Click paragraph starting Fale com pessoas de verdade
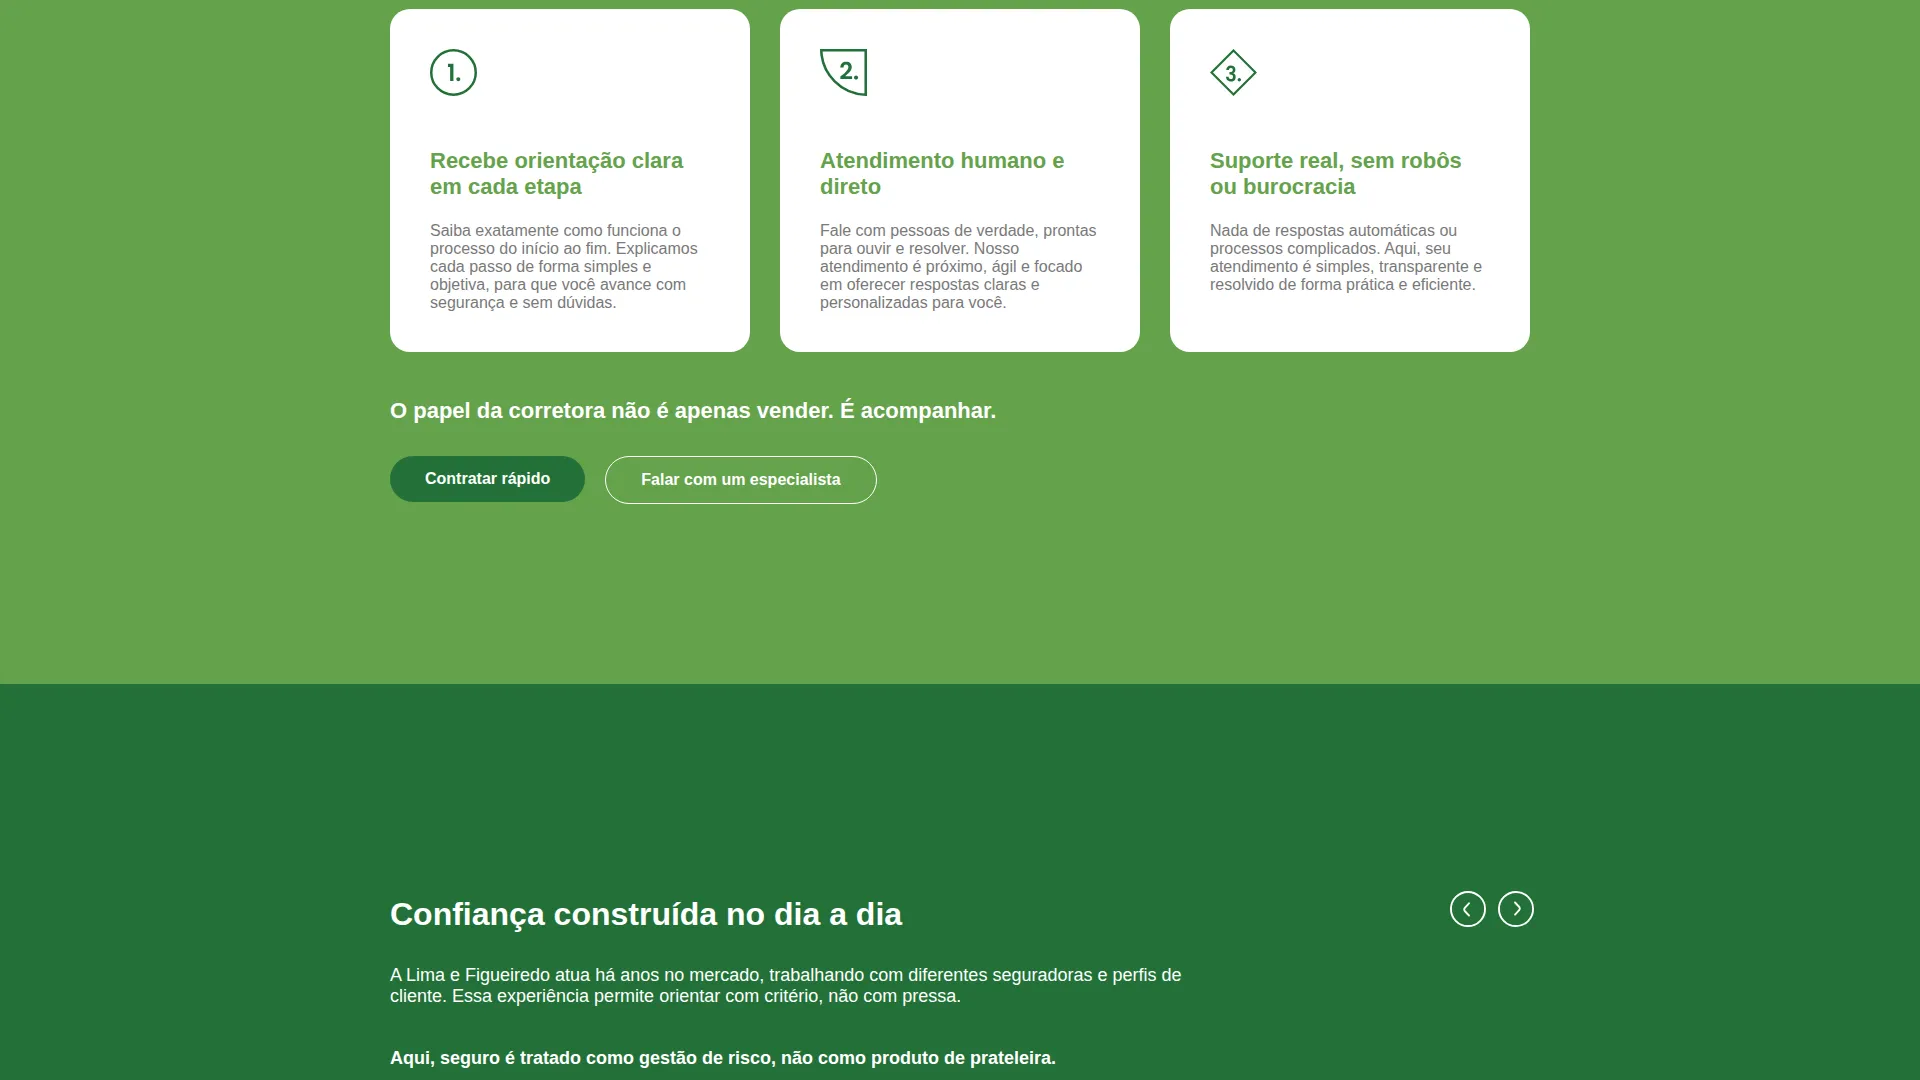 (958, 266)
